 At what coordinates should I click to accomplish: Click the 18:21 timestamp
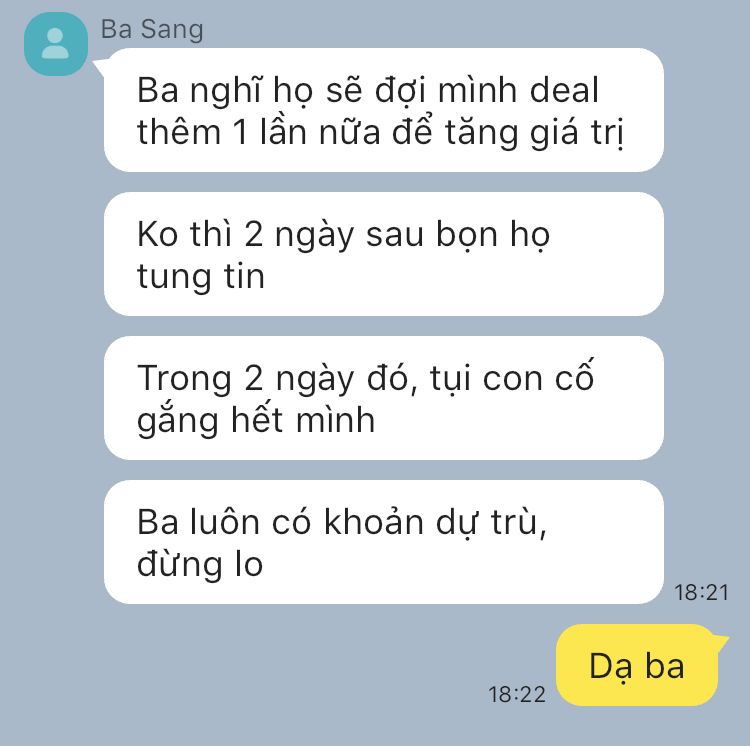pos(701,593)
